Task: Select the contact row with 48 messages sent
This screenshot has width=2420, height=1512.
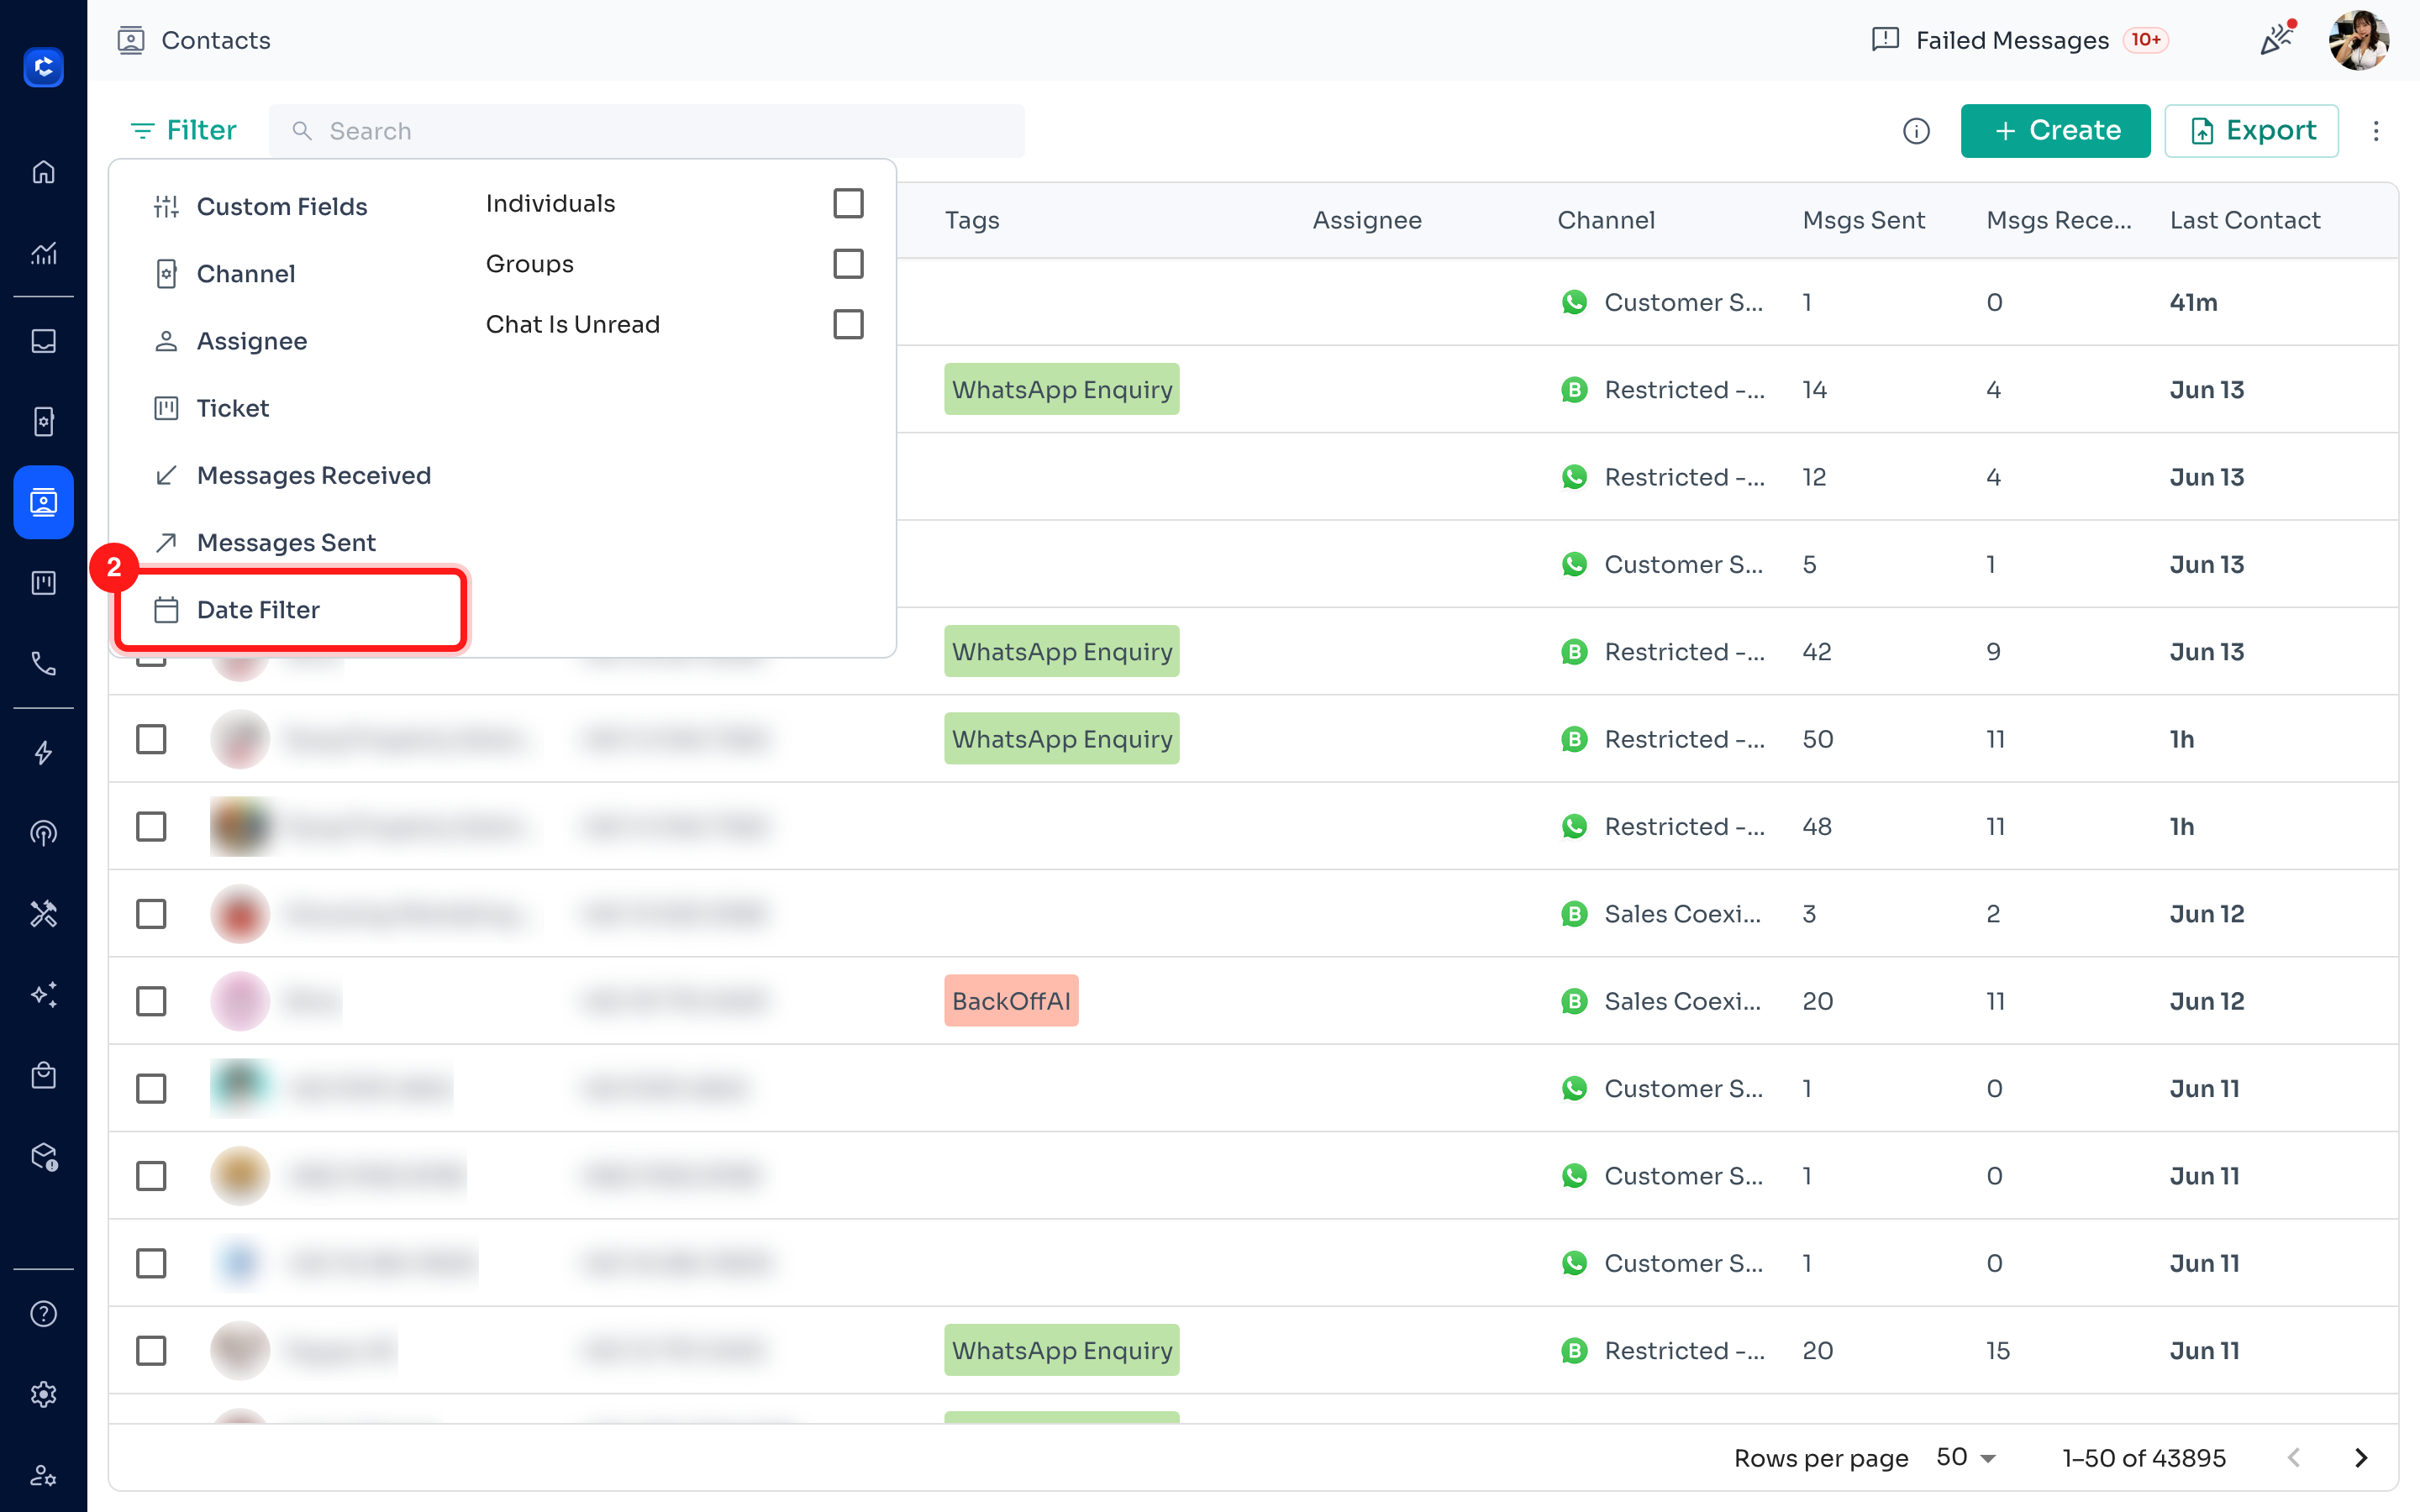Action: pos(151,827)
